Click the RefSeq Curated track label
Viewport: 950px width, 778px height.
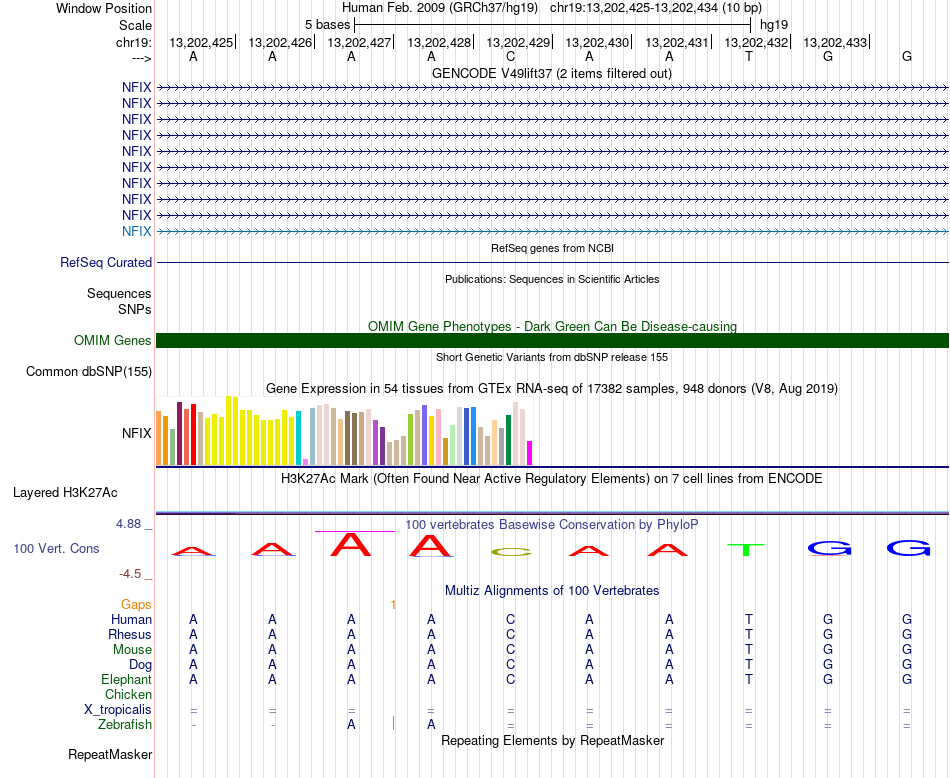coord(106,262)
